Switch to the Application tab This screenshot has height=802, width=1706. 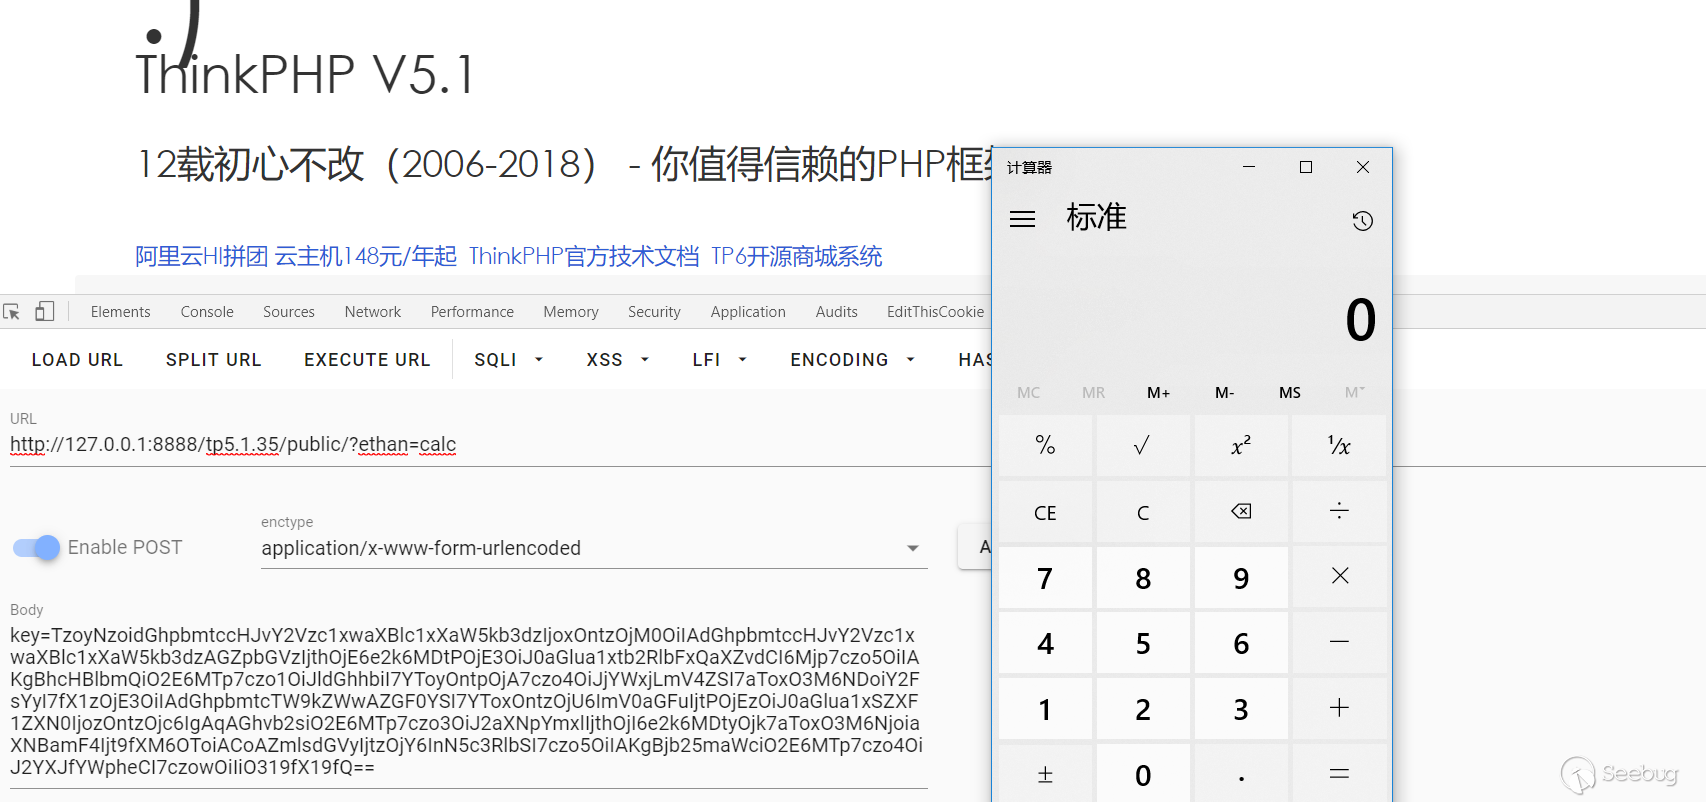pos(748,312)
